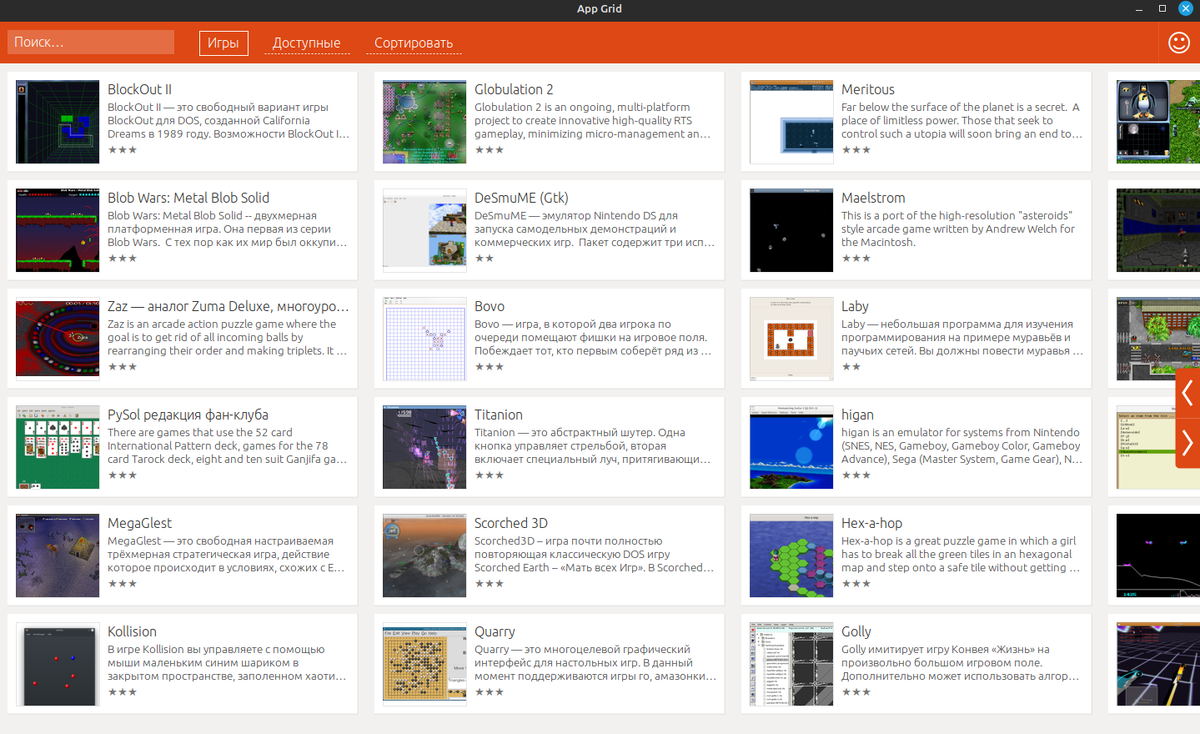This screenshot has width=1200, height=734.
Task: Select the MegaGlest strategy thumbnail
Action: pos(57,556)
